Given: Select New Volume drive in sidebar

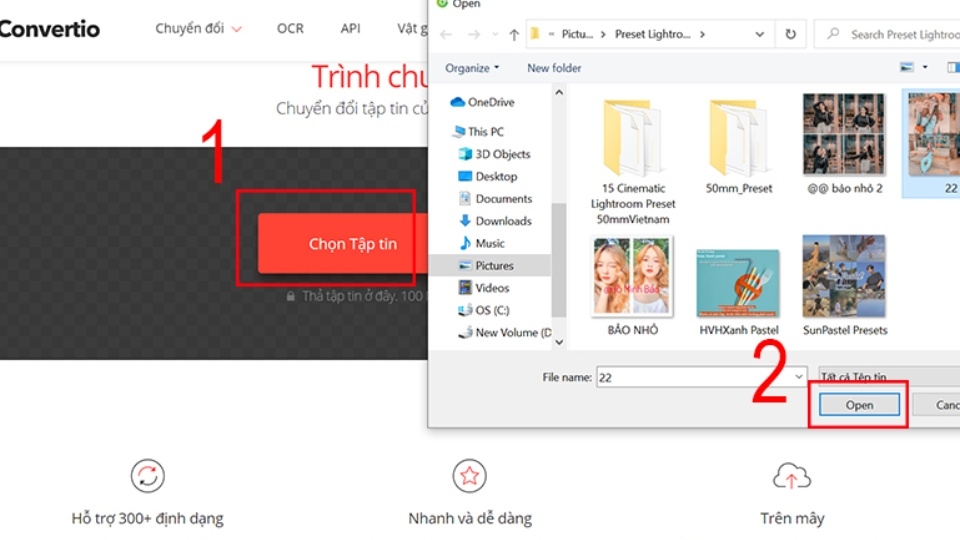Looking at the screenshot, I should tap(504, 332).
